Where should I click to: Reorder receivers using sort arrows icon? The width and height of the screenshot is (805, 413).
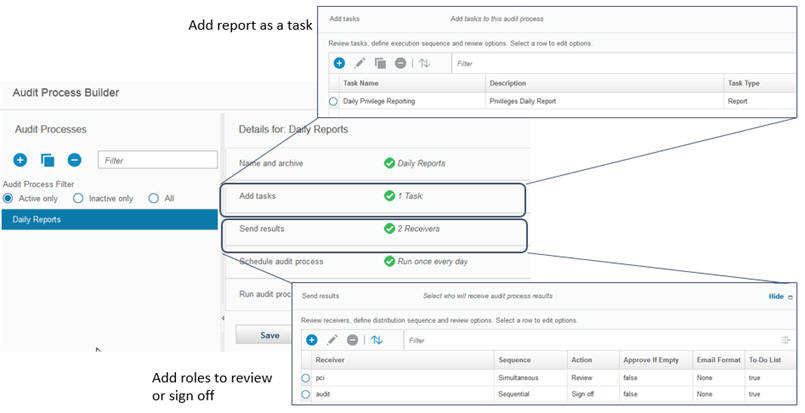pos(377,340)
